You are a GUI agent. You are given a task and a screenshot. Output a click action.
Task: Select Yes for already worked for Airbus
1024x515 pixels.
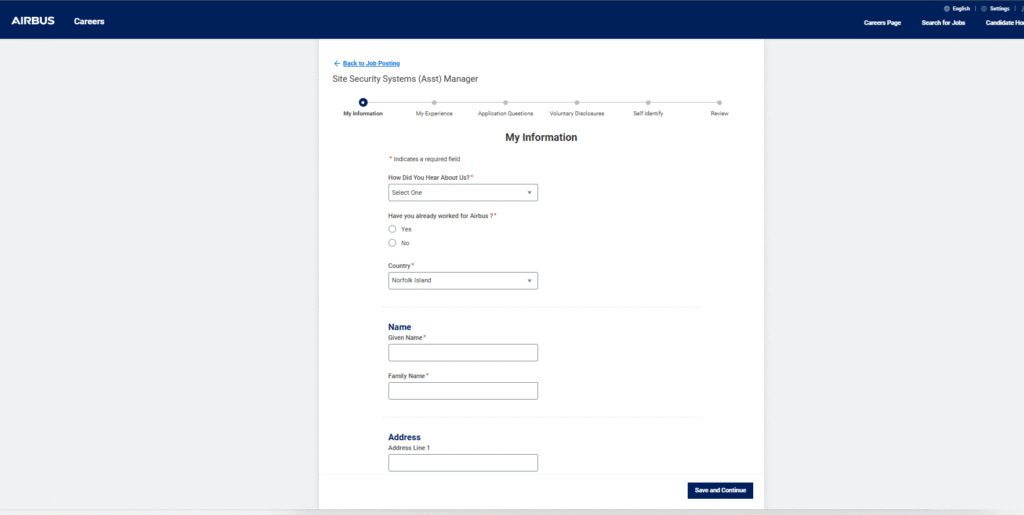coord(392,229)
